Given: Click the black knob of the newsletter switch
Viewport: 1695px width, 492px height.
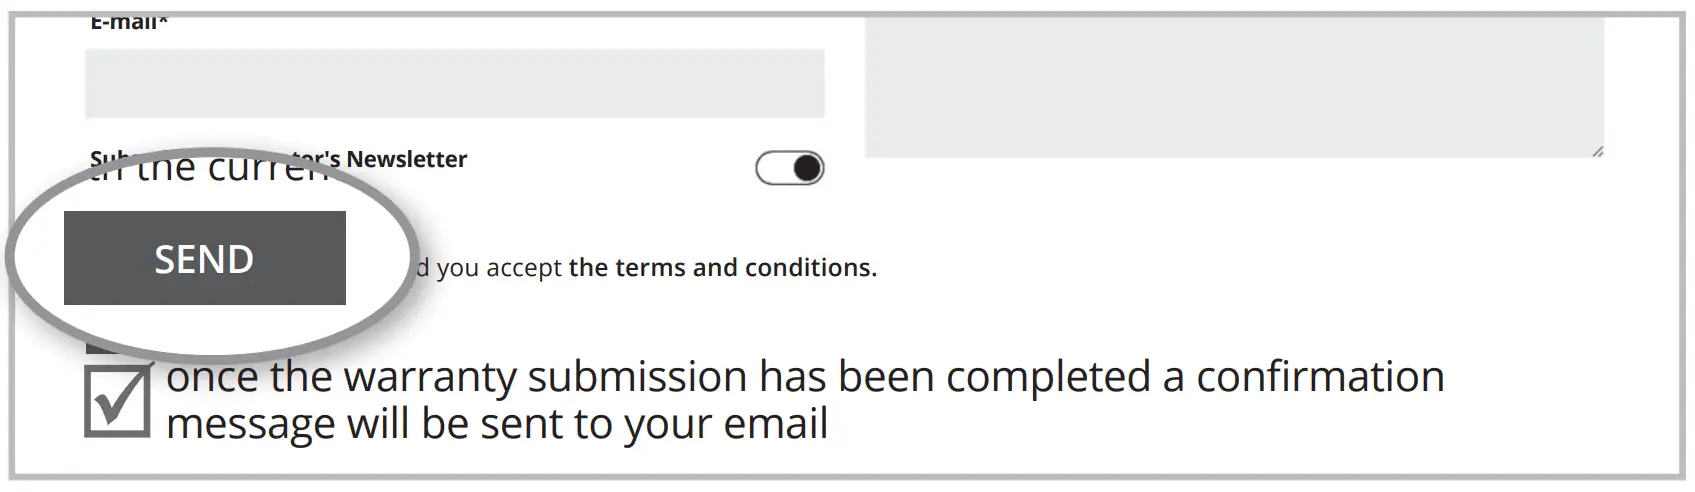Looking at the screenshot, I should click(807, 169).
